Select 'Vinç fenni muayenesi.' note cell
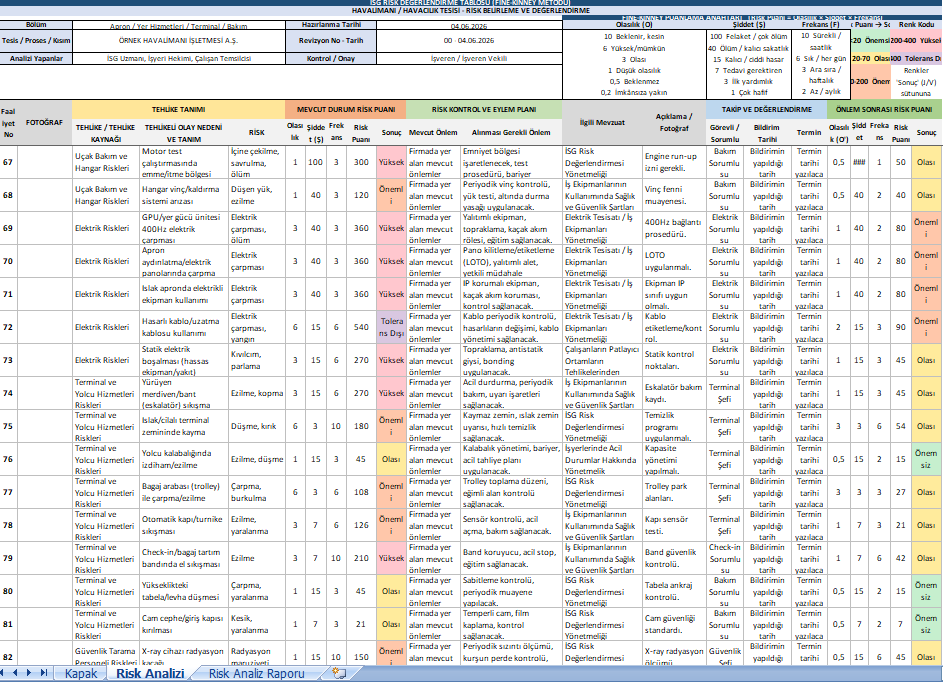The image size is (943, 683). 674,195
